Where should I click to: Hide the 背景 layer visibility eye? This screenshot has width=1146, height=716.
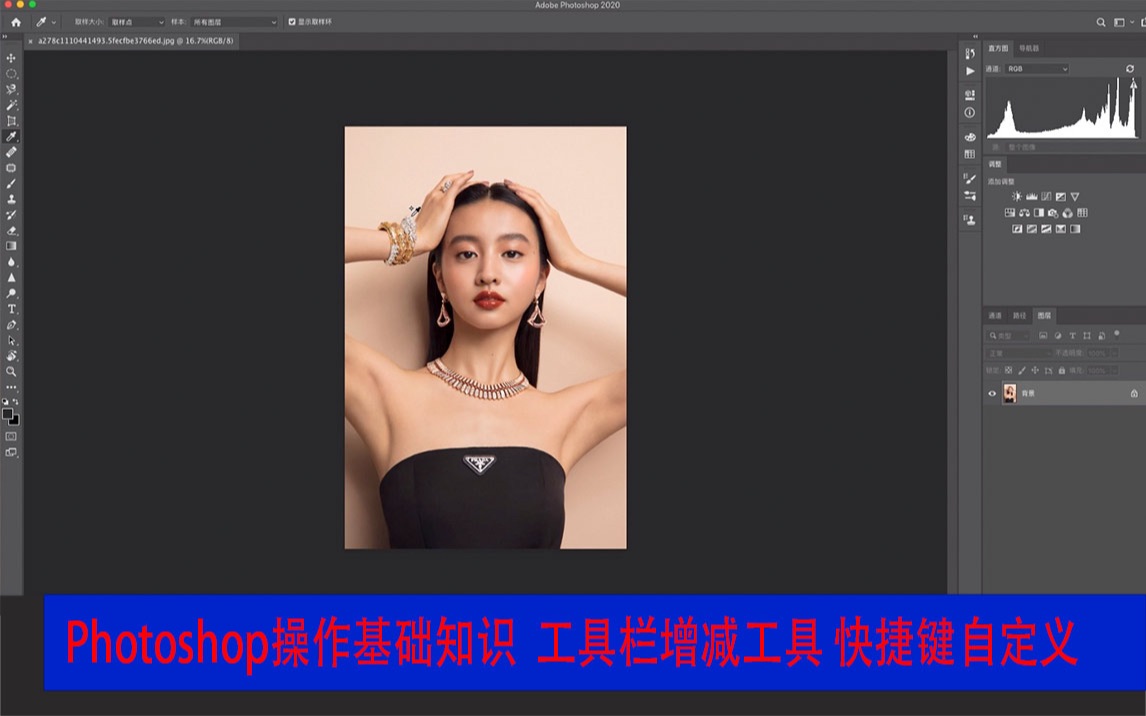(992, 393)
